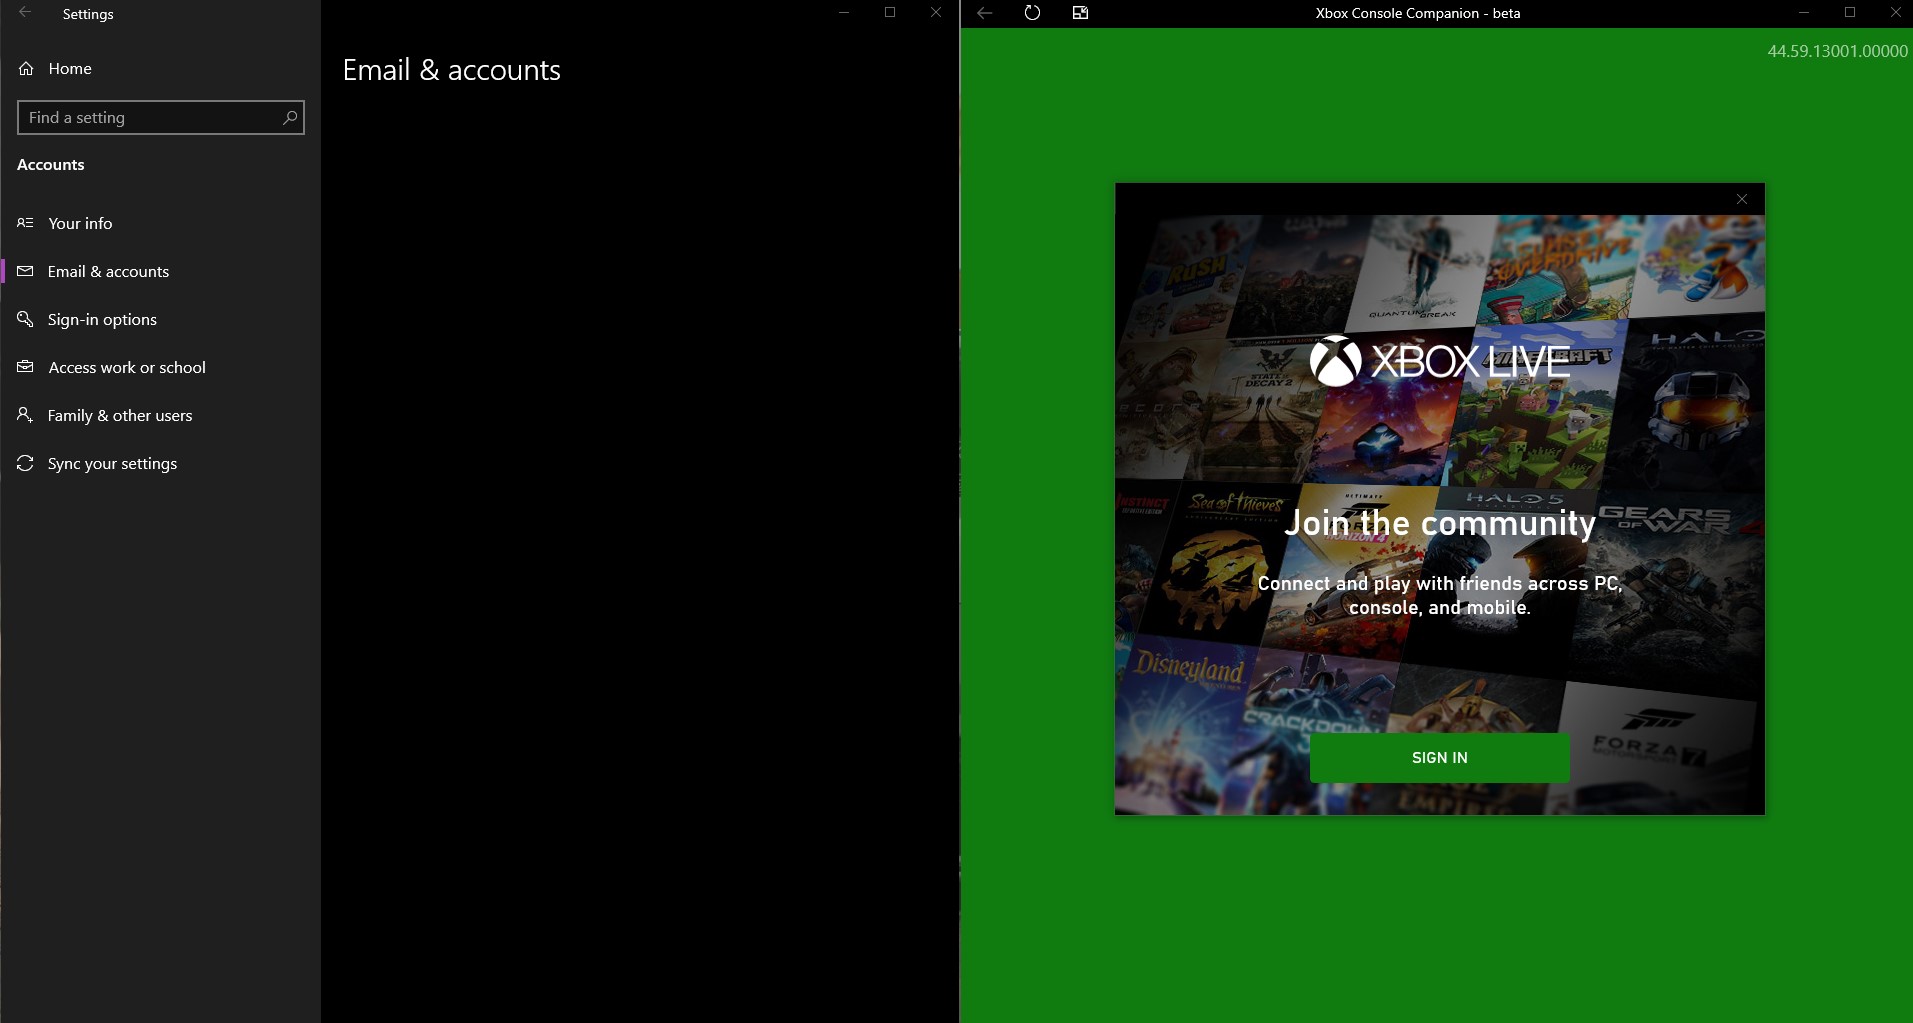1913x1023 pixels.
Task: Click the Email & accounts page heading
Action: [x=451, y=70]
